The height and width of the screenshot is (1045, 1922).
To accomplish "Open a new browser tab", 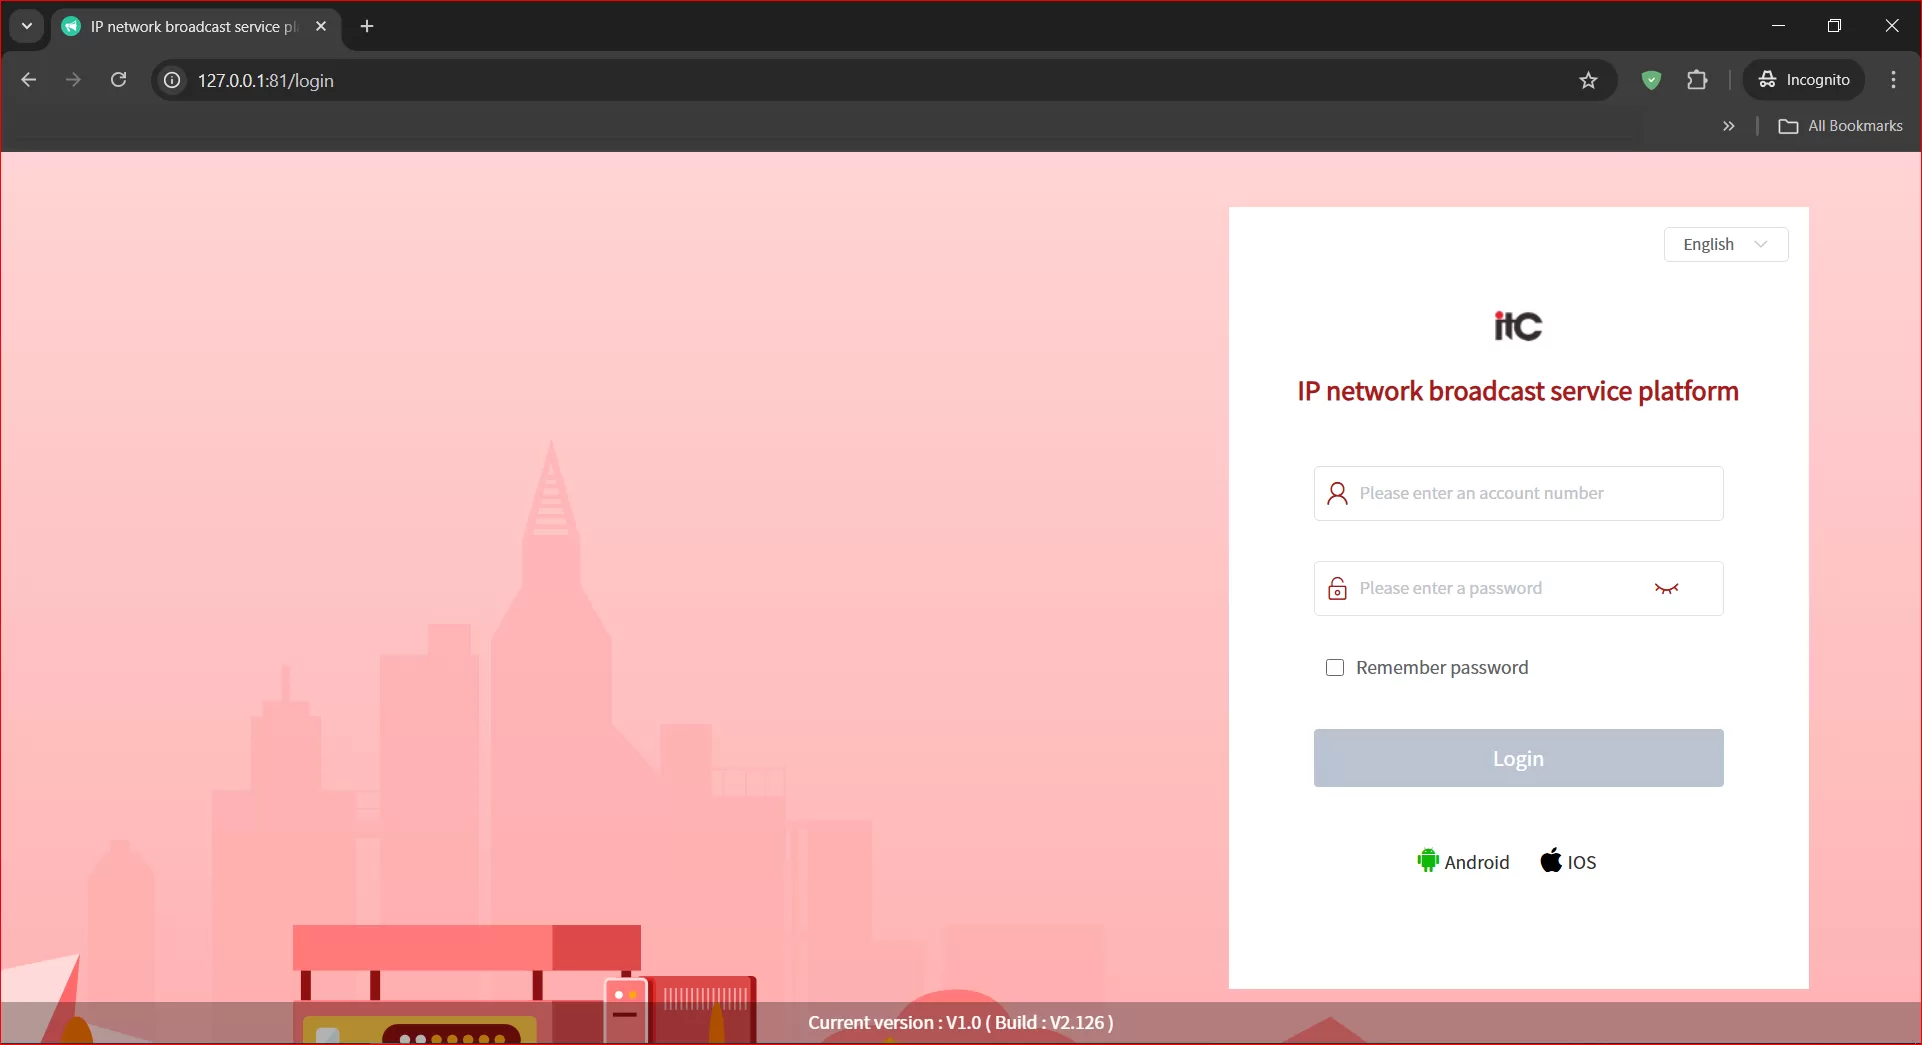I will click(367, 27).
